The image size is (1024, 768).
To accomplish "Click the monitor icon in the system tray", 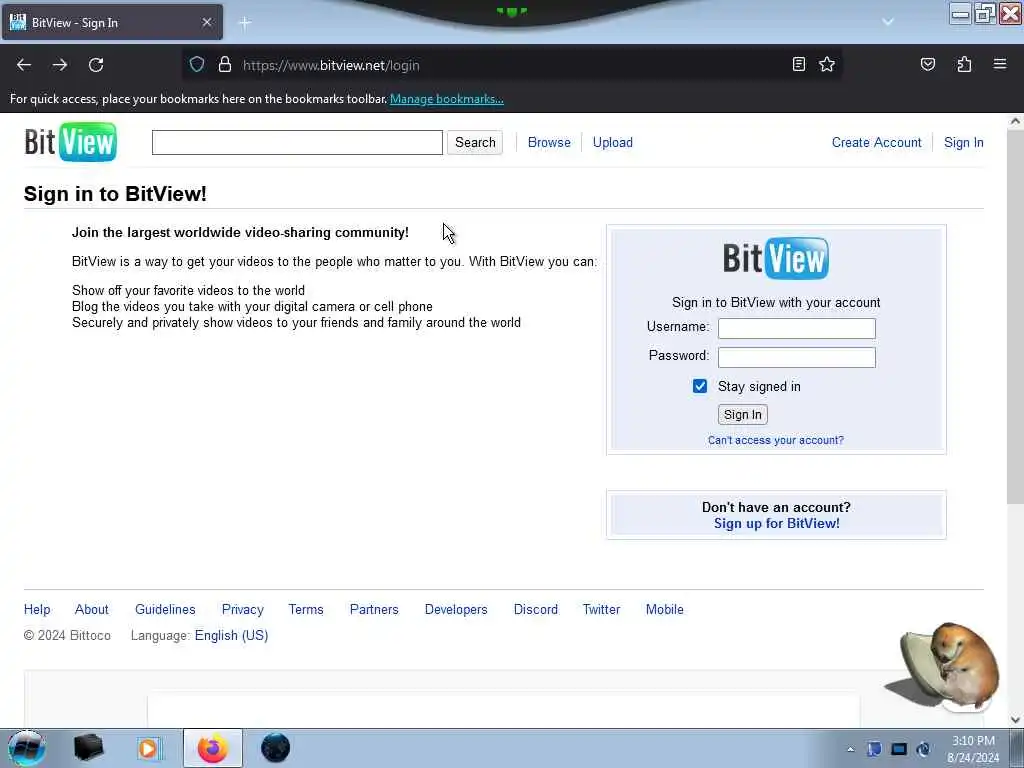I will click(899, 749).
